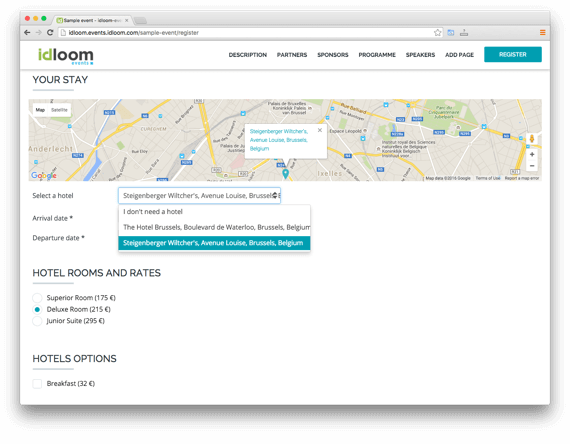The height and width of the screenshot is (444, 570).
Task: Click Steigenberger Wiltcher's link in map popup
Action: tap(278, 140)
